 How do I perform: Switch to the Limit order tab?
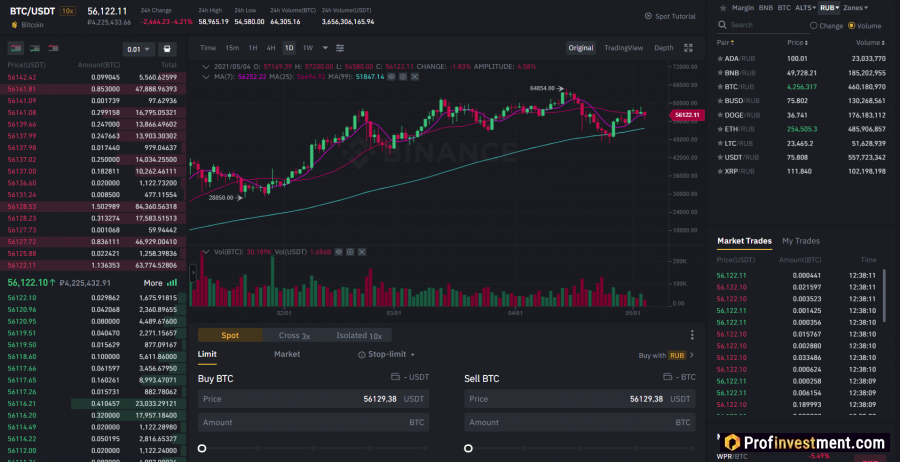pyautogui.click(x=207, y=354)
